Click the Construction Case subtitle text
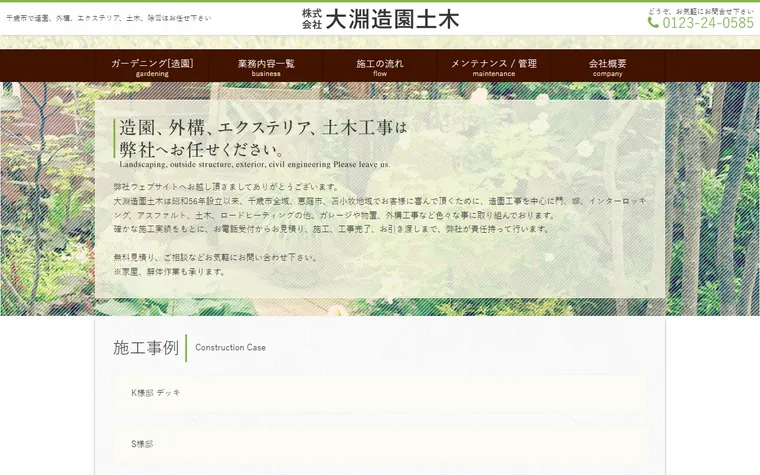 pyautogui.click(x=230, y=348)
